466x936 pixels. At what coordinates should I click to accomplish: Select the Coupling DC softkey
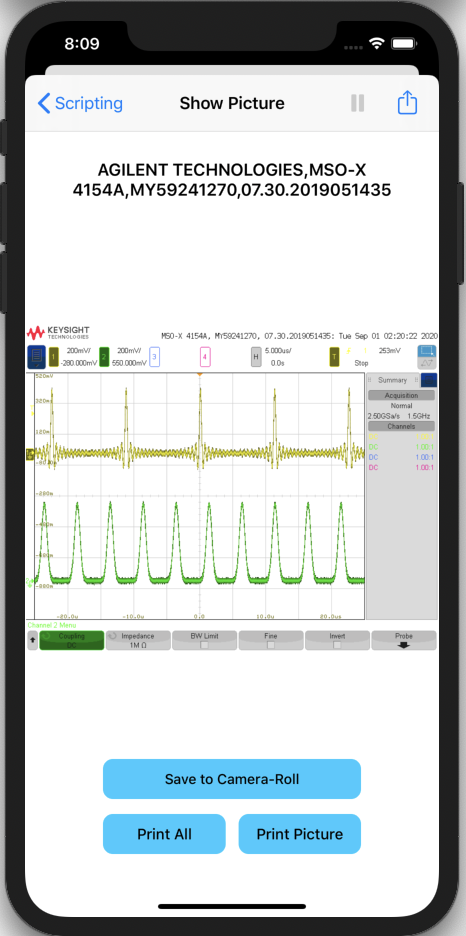[x=72, y=641]
